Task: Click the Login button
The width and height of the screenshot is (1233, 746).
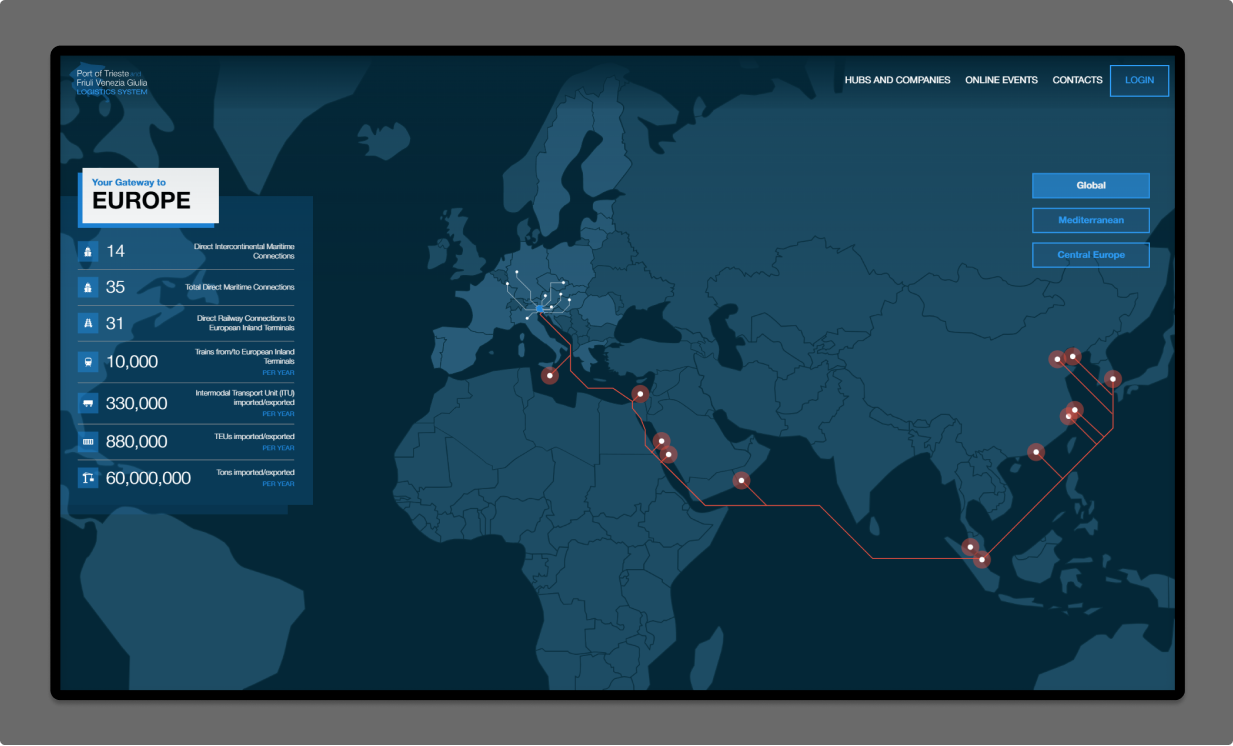Action: [x=1139, y=80]
